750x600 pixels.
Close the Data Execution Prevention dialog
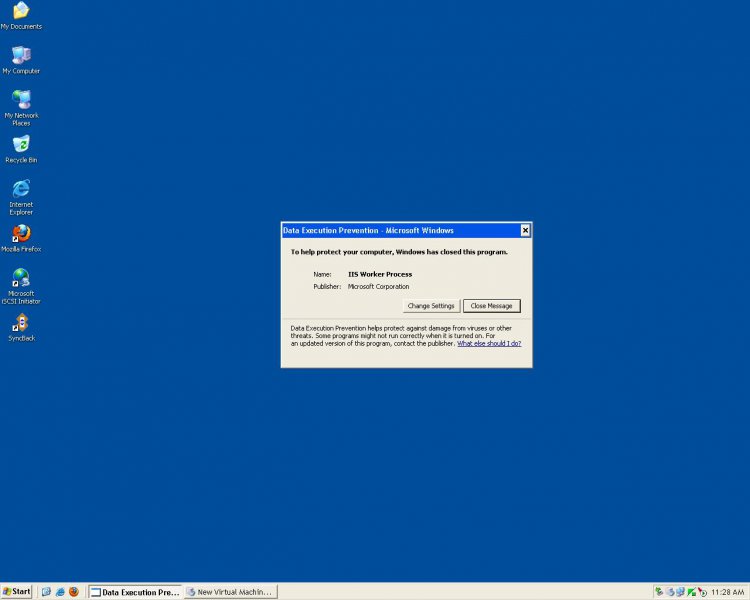pyautogui.click(x=525, y=230)
